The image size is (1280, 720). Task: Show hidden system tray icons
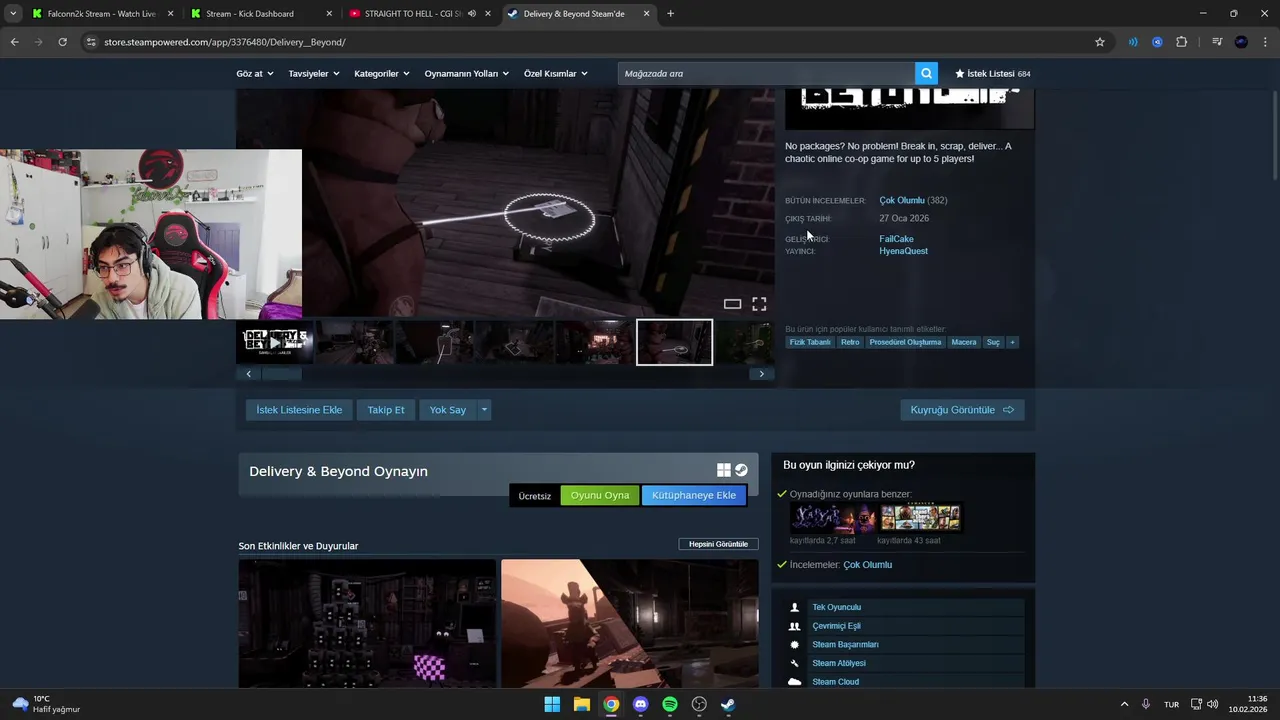tap(1124, 704)
